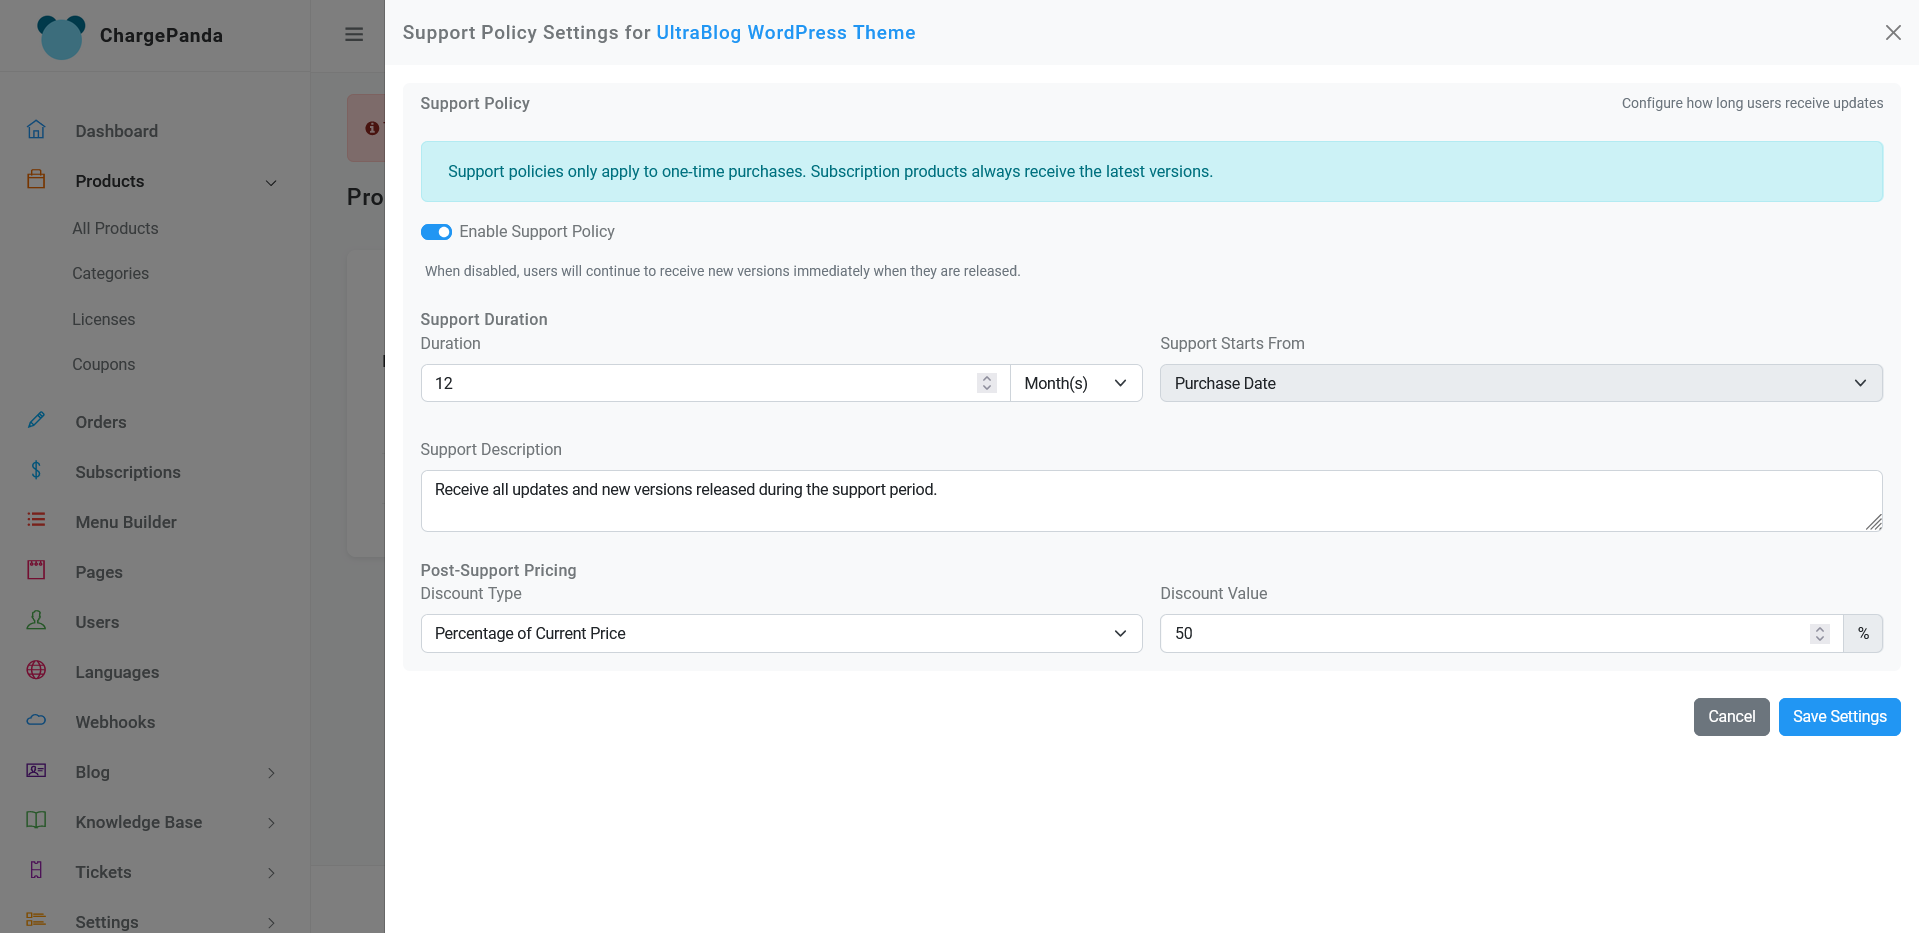This screenshot has width=1920, height=933.
Task: Click the Subscriptions dollar icon
Action: (36, 471)
